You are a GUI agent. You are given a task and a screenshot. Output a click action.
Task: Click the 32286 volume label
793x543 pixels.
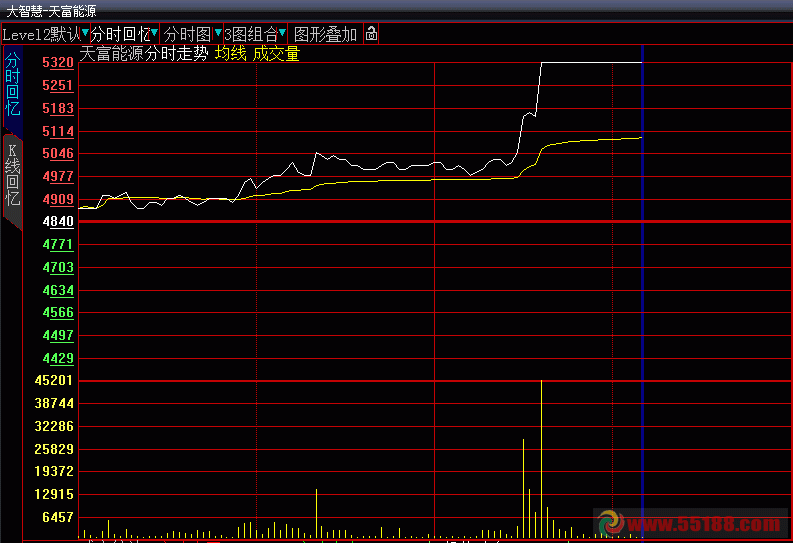tap(54, 426)
